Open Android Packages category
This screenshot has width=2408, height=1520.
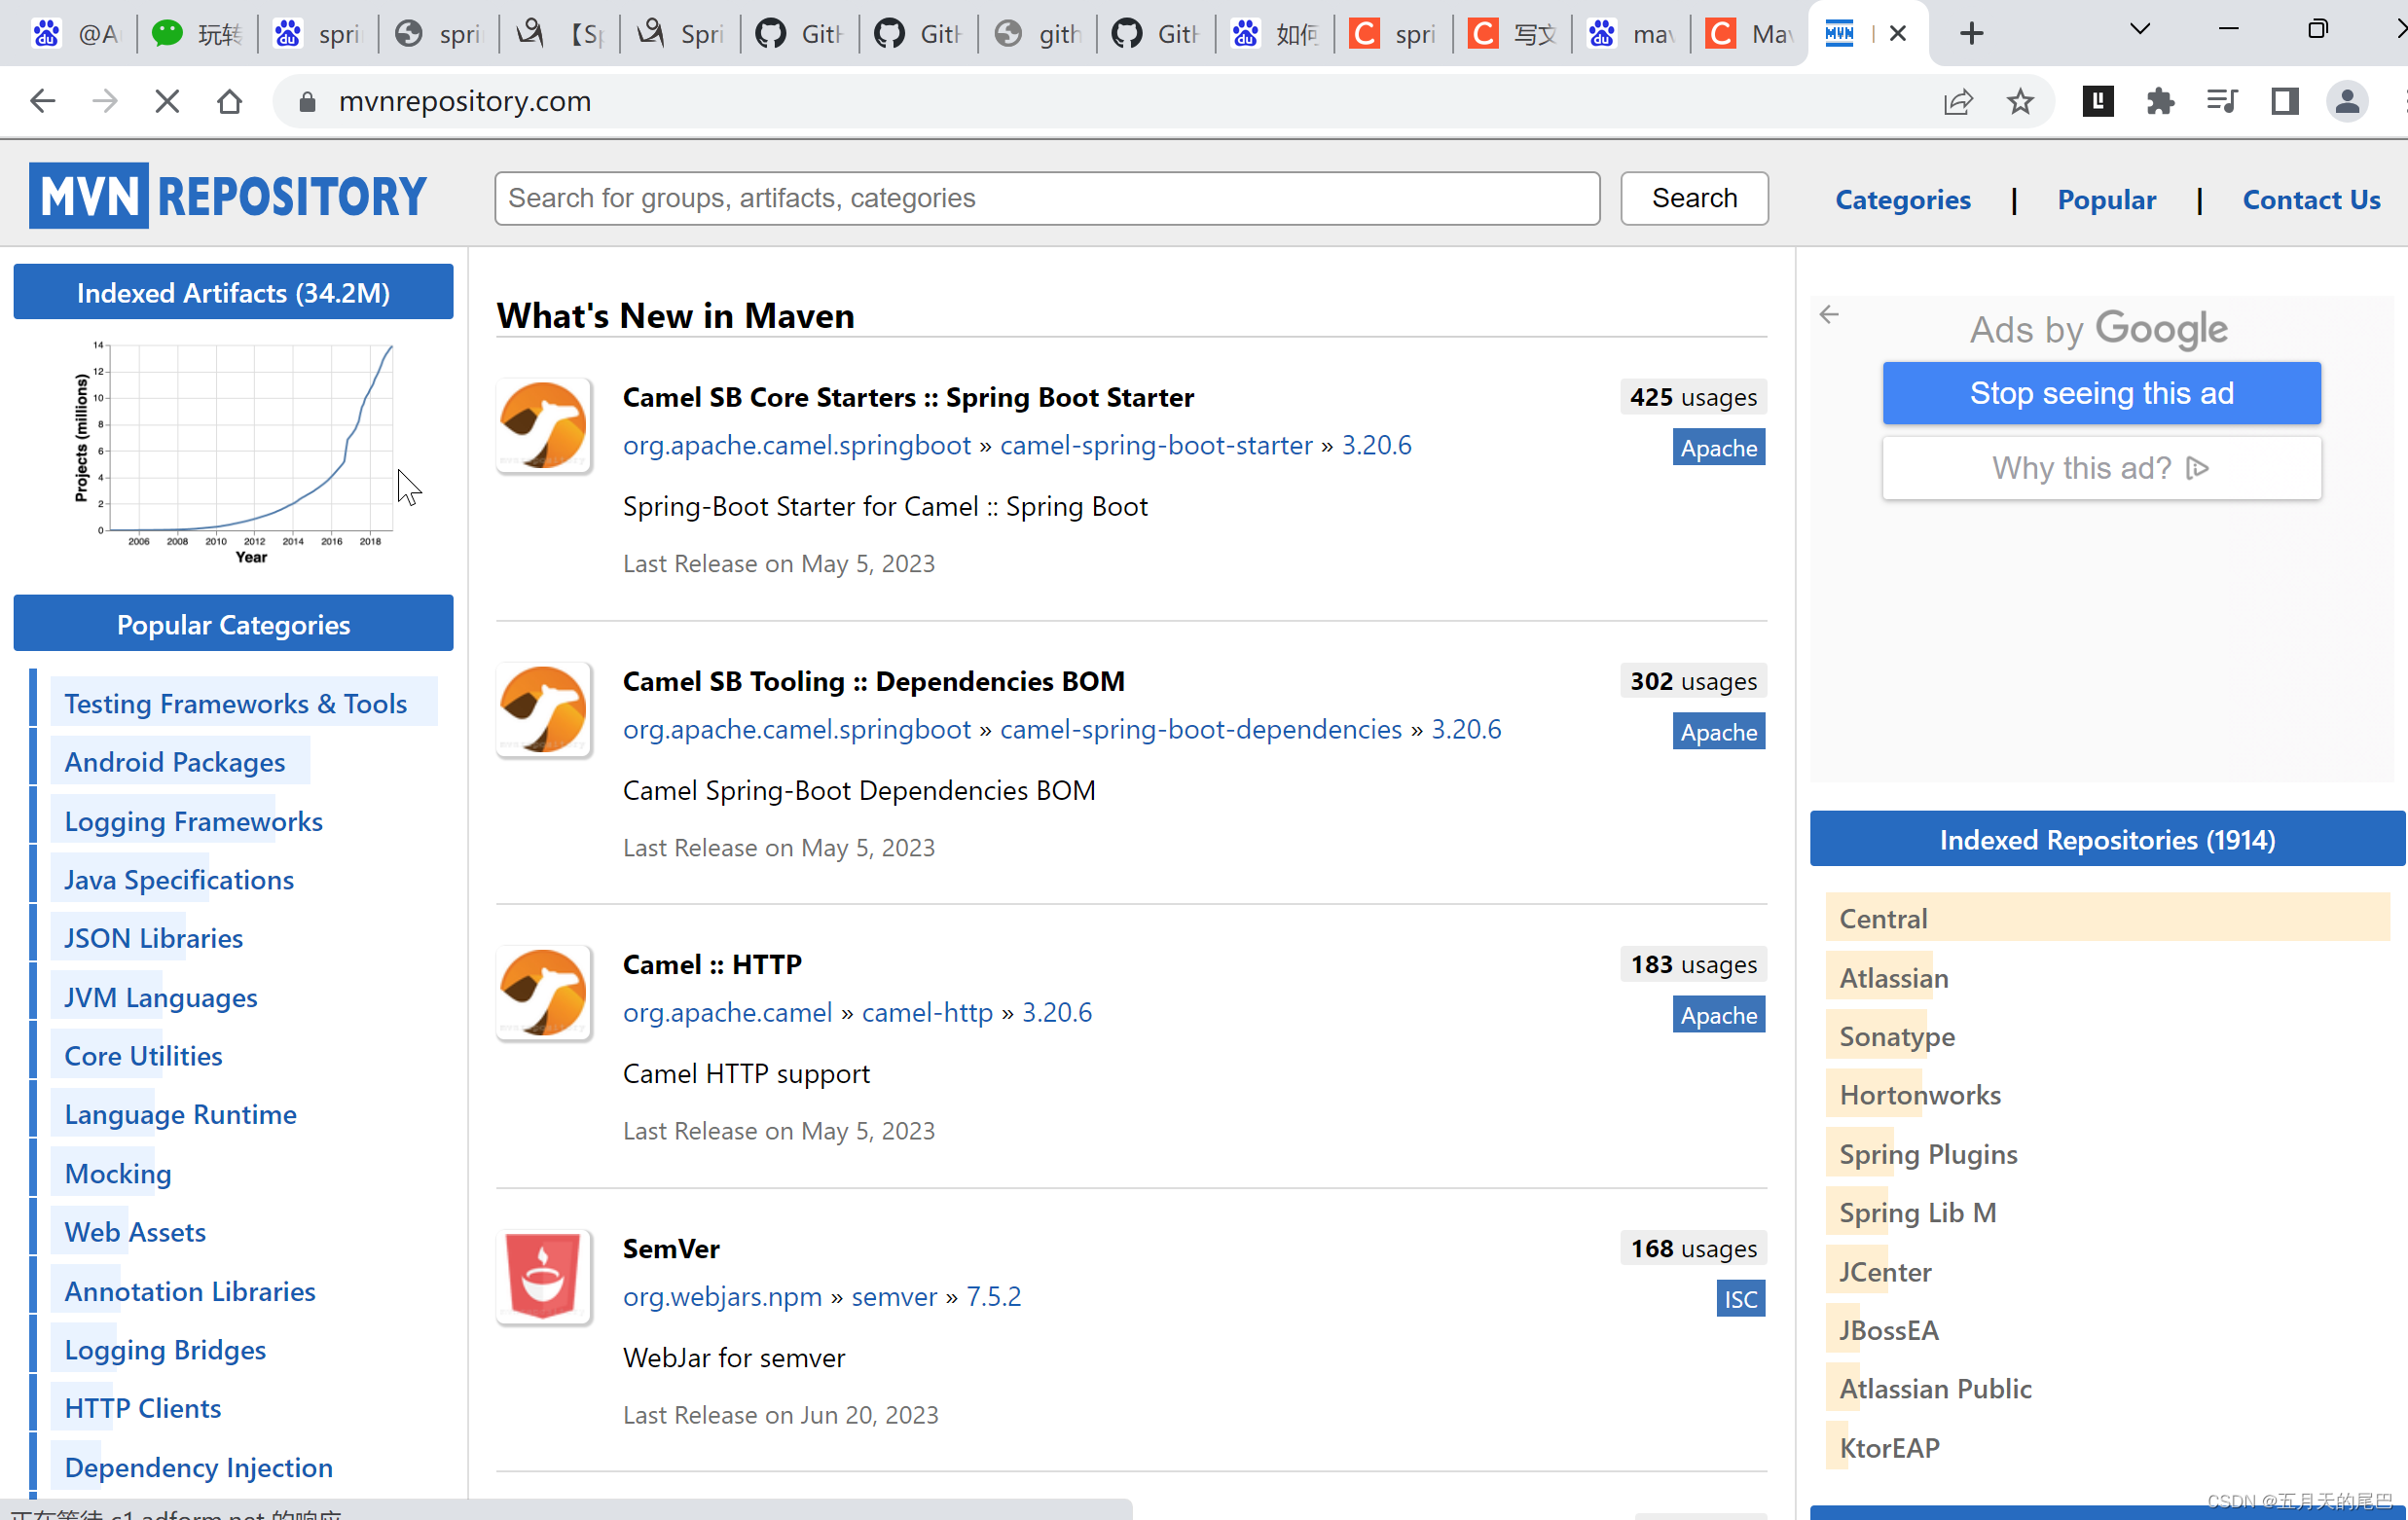coord(175,762)
